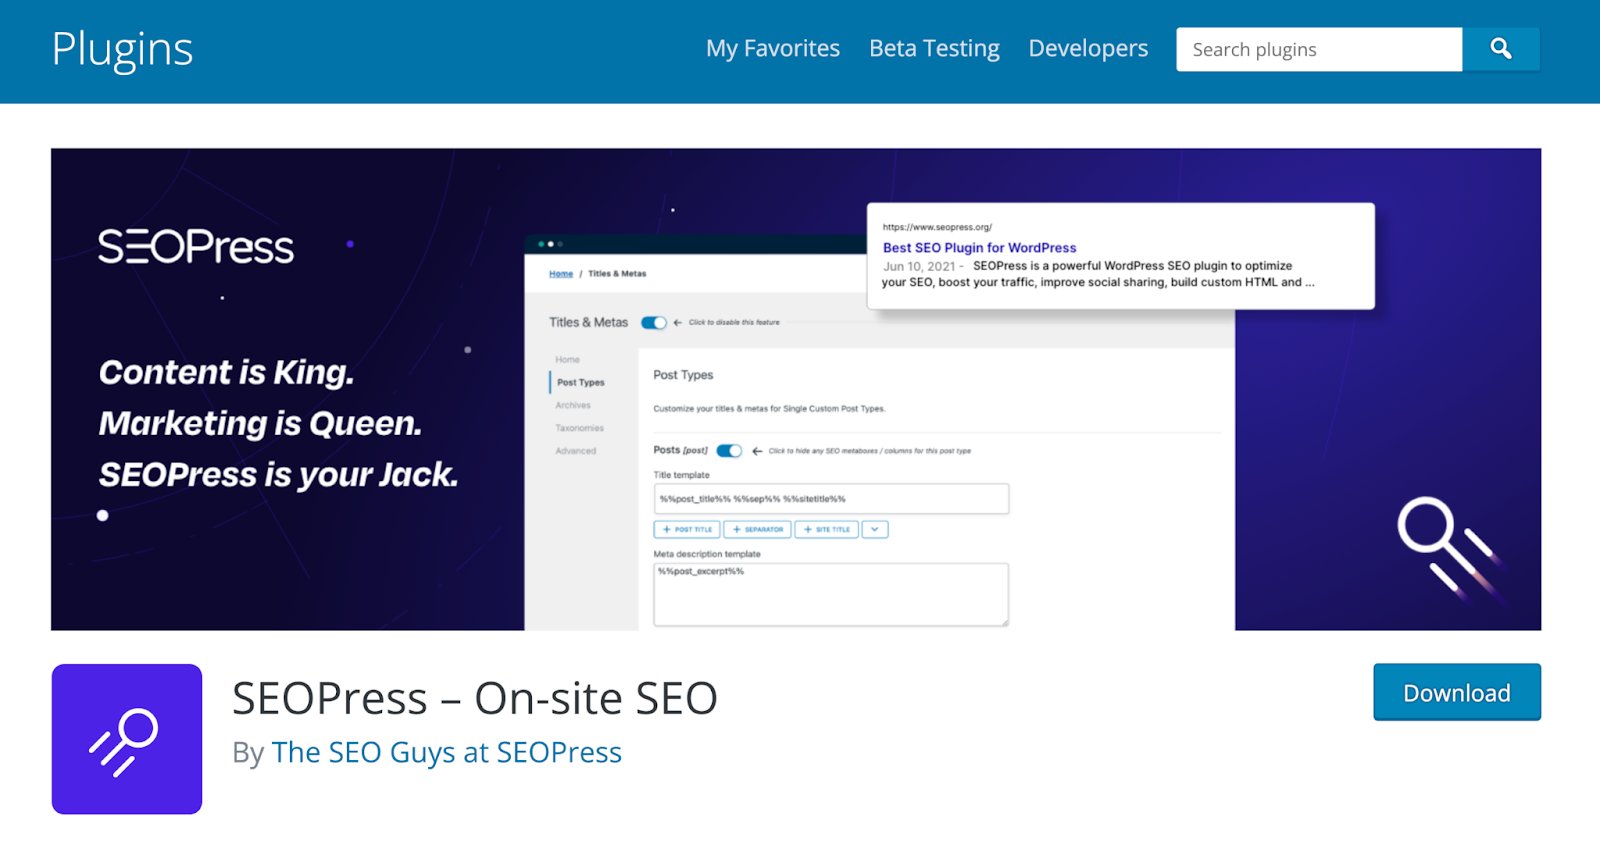Toggle the Titles & Metas feature switch

pyautogui.click(x=654, y=323)
